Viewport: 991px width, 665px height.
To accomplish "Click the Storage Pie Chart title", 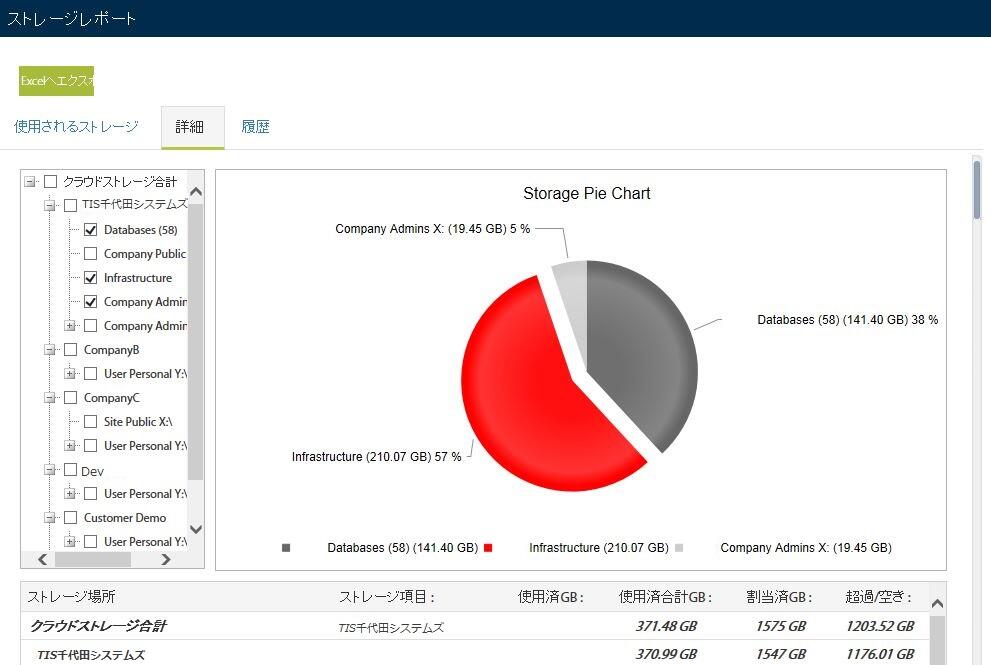I will coord(587,193).
